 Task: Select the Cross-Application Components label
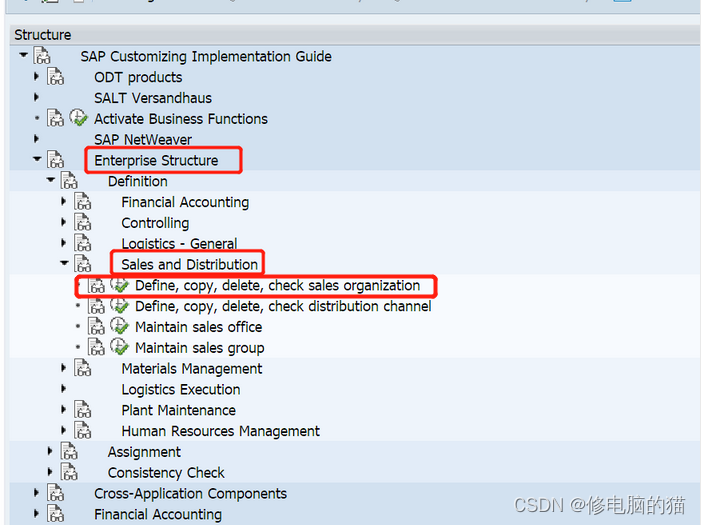tap(190, 493)
